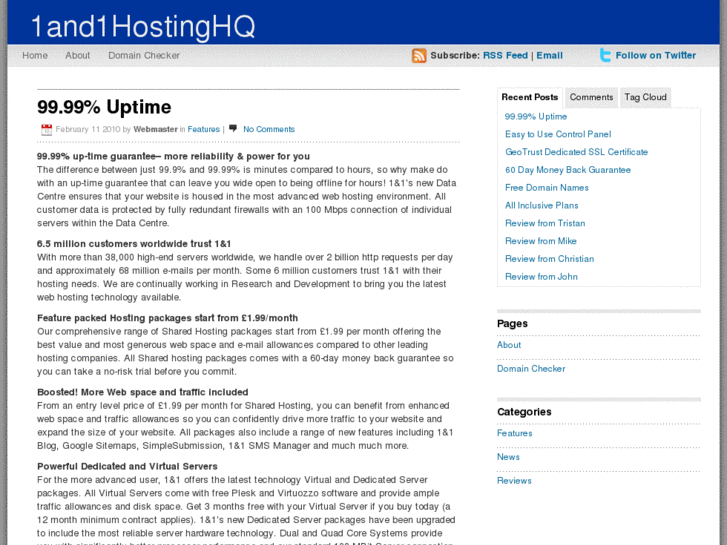Open the Review from Christian post
The height and width of the screenshot is (545, 727).
point(549,258)
